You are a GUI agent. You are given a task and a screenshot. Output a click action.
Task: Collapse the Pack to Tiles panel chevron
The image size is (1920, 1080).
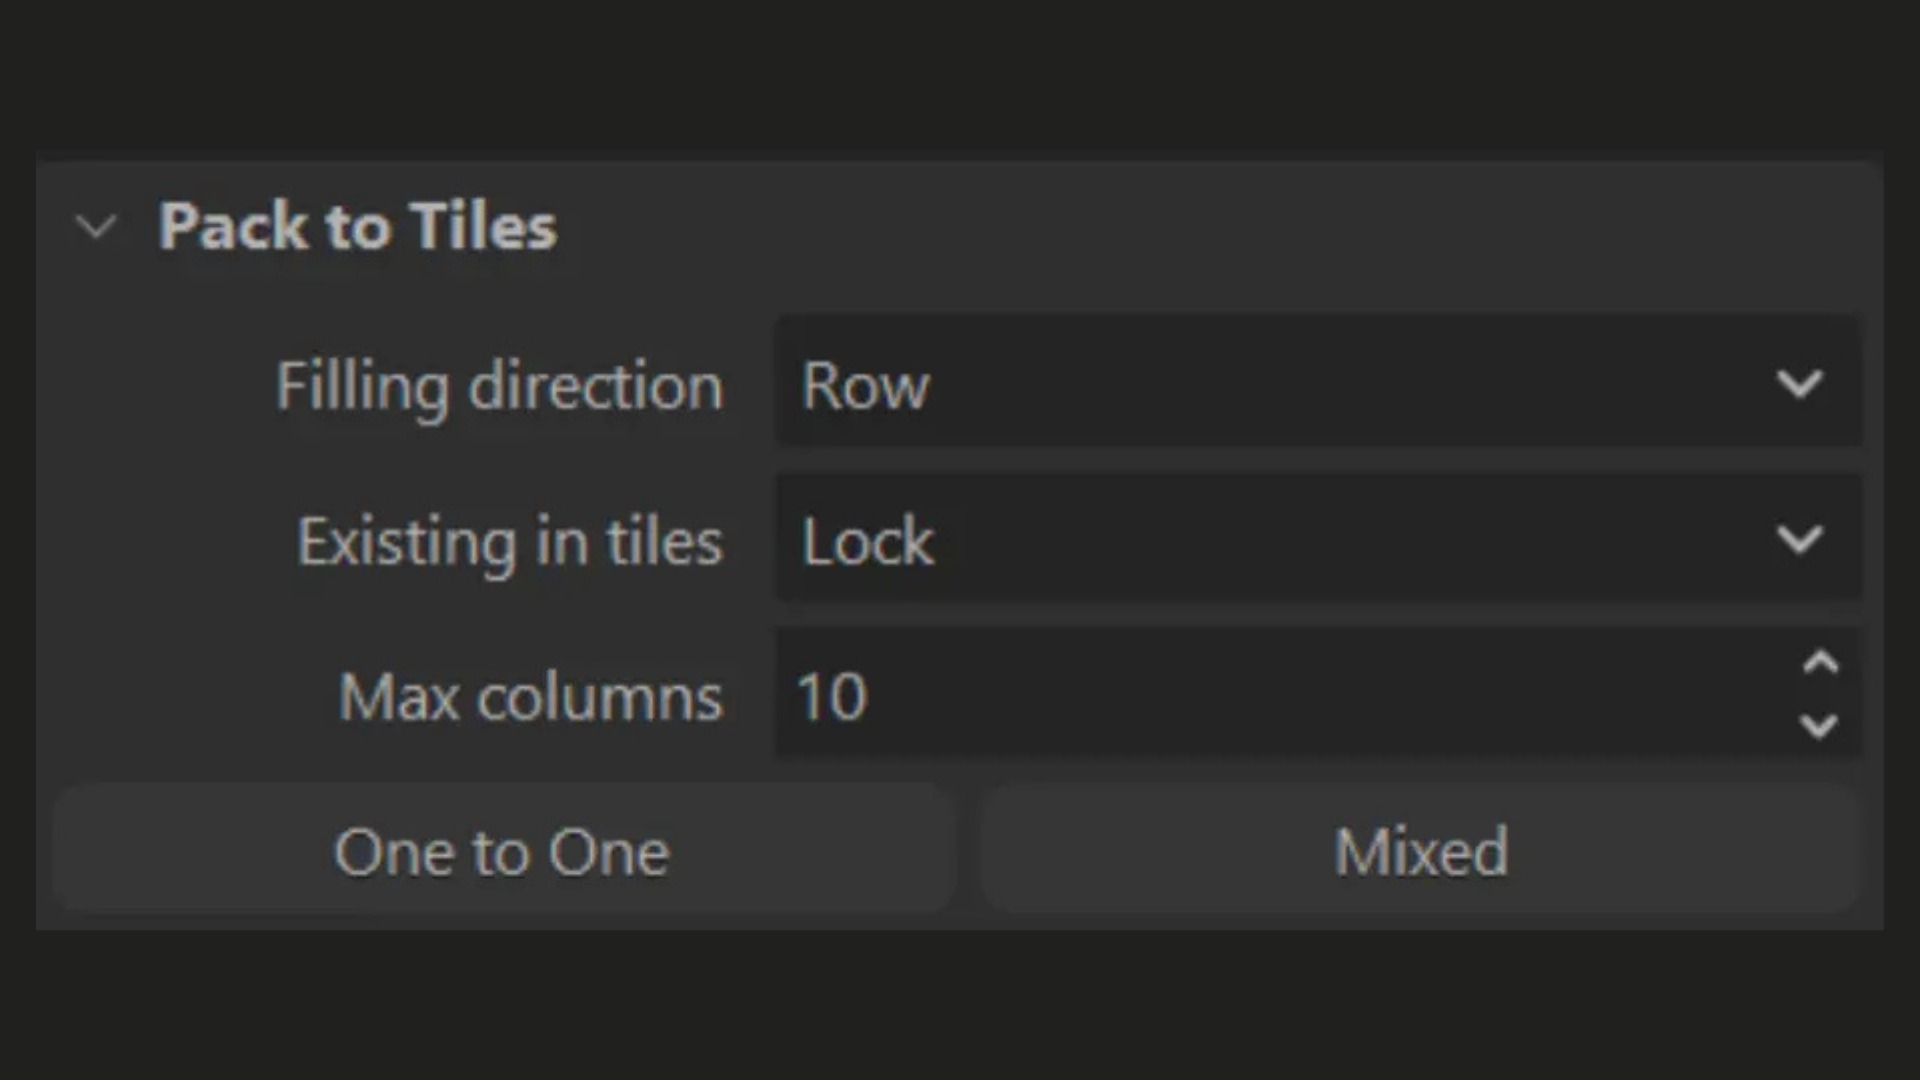pos(97,226)
